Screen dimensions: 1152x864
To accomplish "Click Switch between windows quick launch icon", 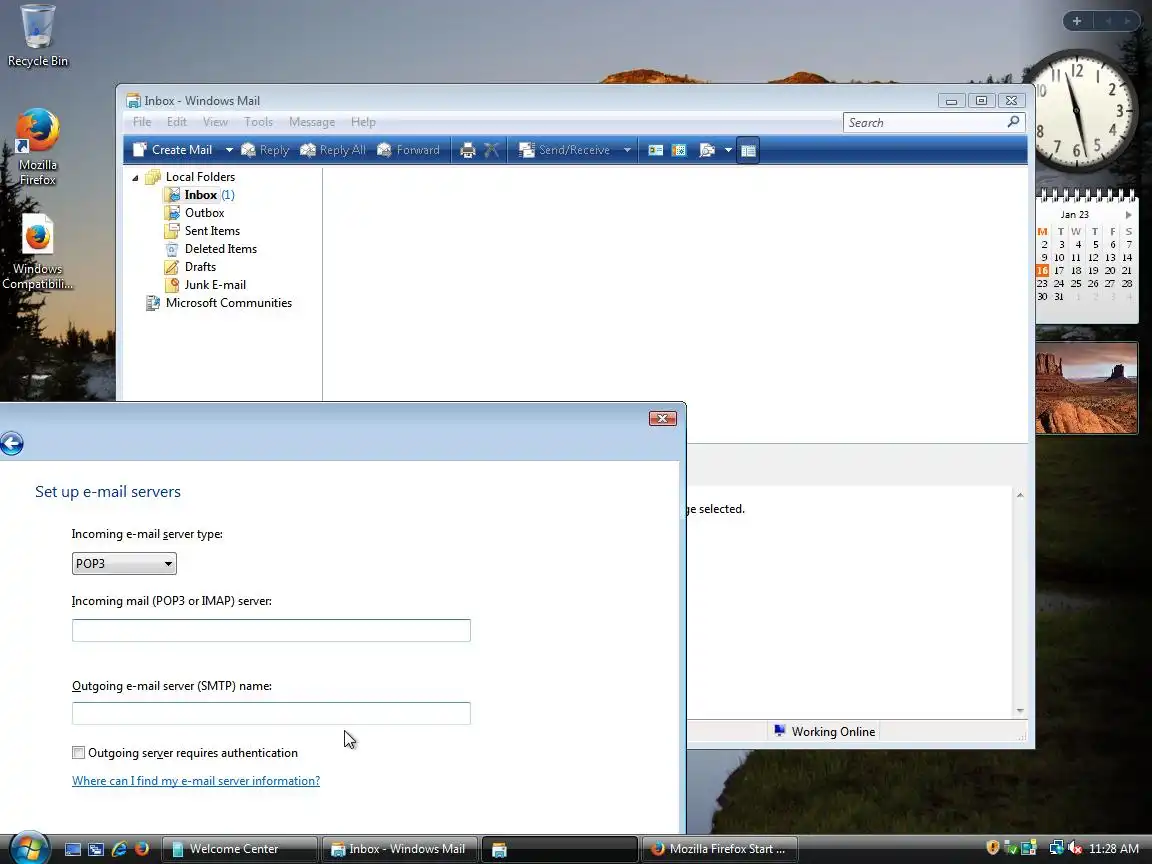I will (x=96, y=849).
